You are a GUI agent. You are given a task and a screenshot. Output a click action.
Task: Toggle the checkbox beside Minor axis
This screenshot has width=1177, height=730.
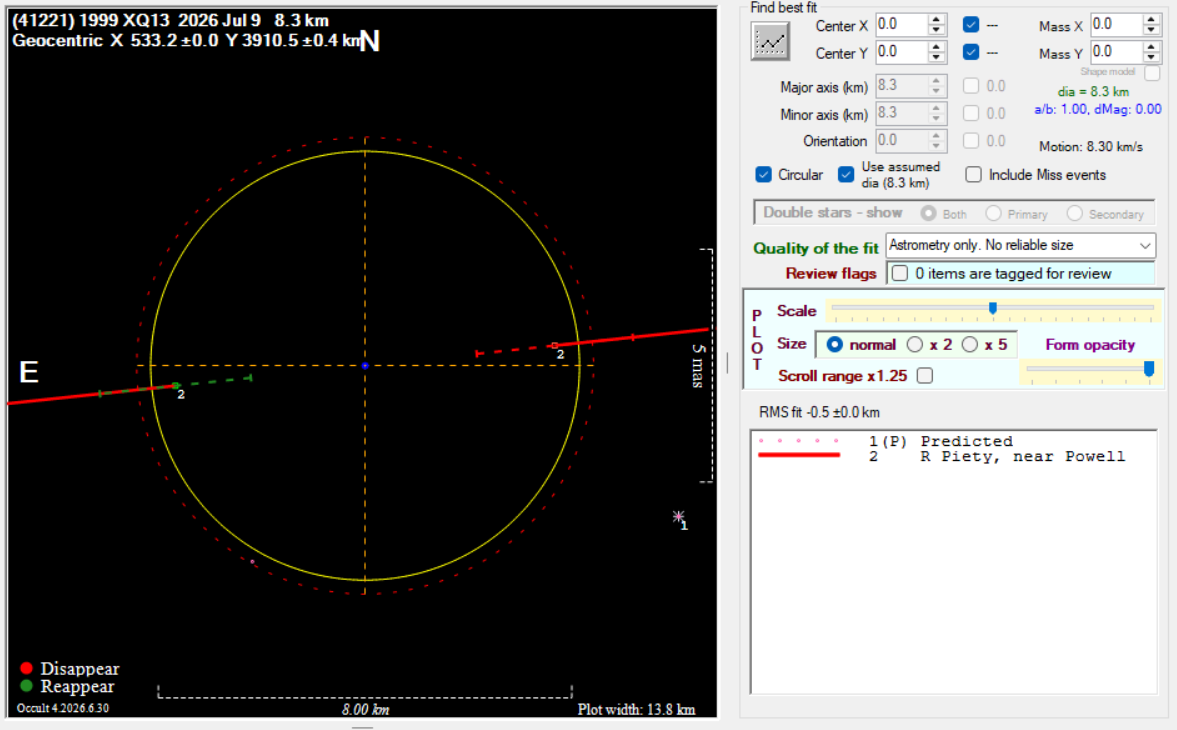coord(971,113)
